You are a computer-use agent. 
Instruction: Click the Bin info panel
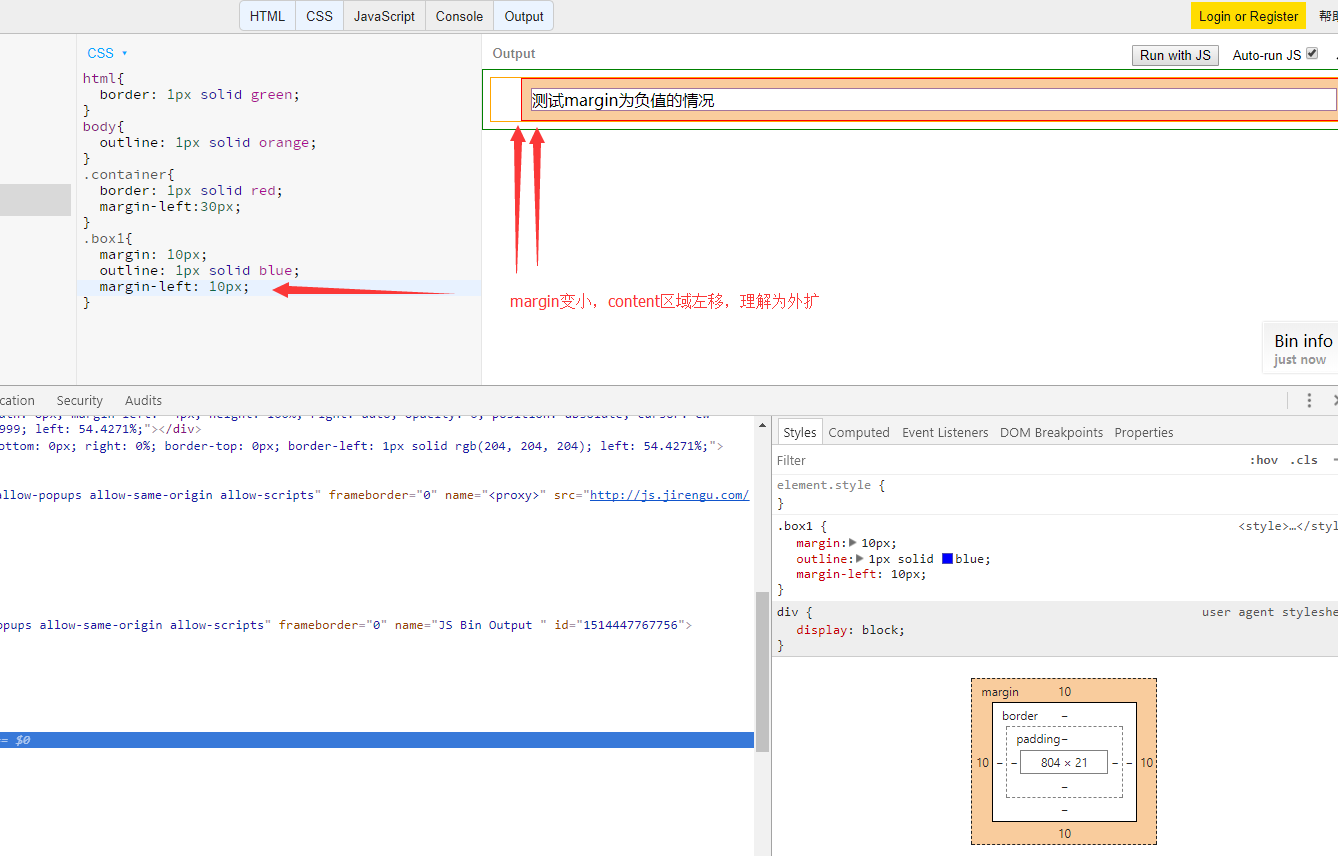(x=1301, y=347)
